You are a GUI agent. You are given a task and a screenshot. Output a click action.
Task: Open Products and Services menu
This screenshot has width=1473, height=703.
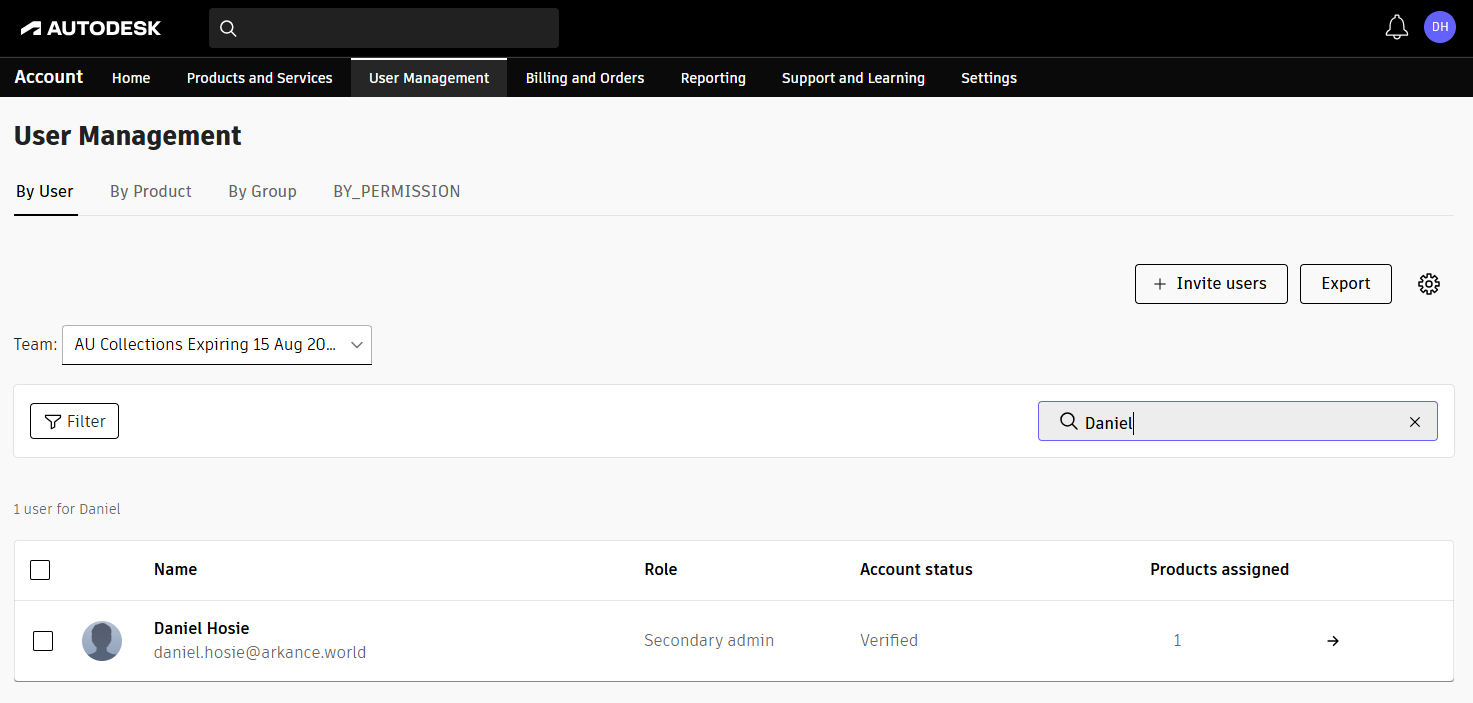(x=259, y=78)
